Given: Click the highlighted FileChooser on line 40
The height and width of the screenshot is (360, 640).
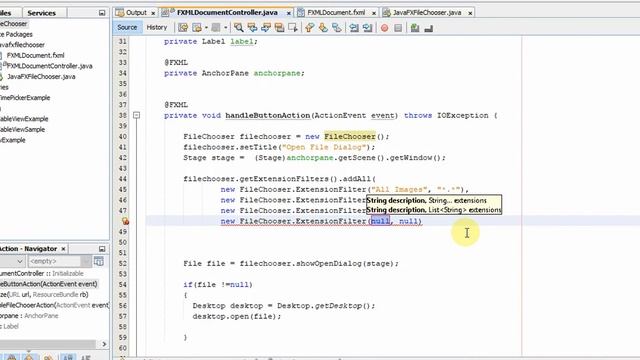Looking at the screenshot, I should (x=350, y=136).
